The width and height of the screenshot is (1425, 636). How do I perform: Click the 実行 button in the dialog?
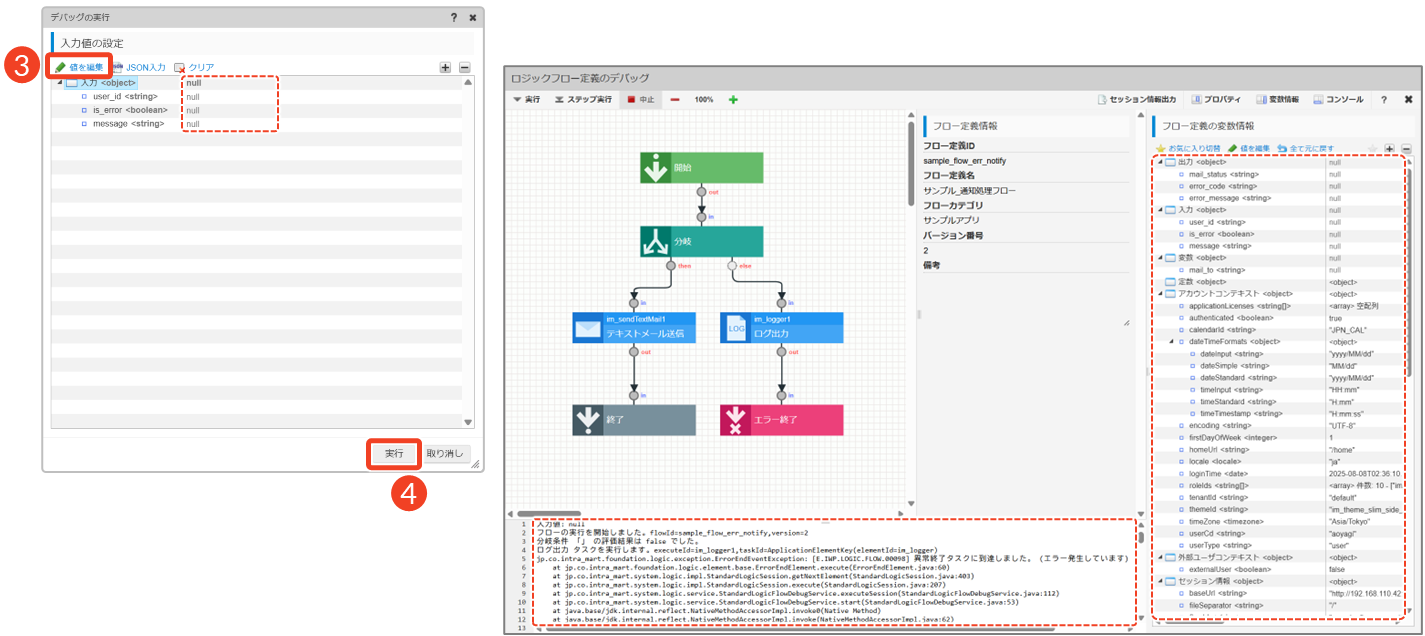(x=394, y=454)
